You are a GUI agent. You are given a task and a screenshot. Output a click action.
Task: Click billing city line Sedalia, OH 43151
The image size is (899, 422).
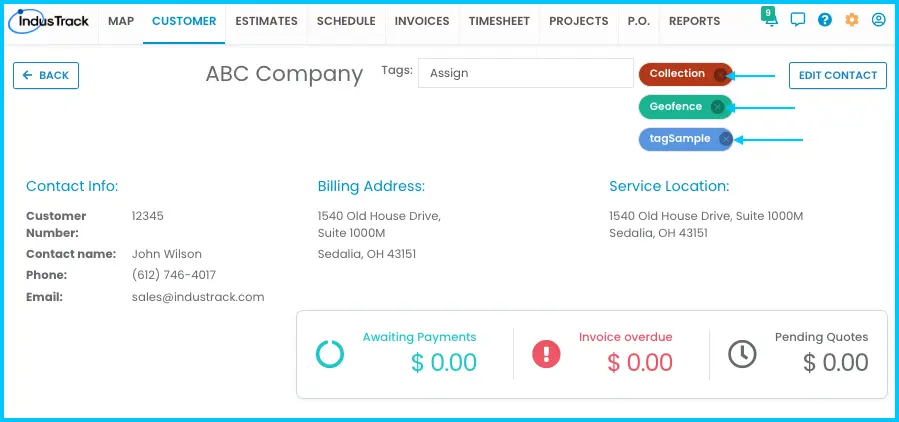click(x=367, y=254)
